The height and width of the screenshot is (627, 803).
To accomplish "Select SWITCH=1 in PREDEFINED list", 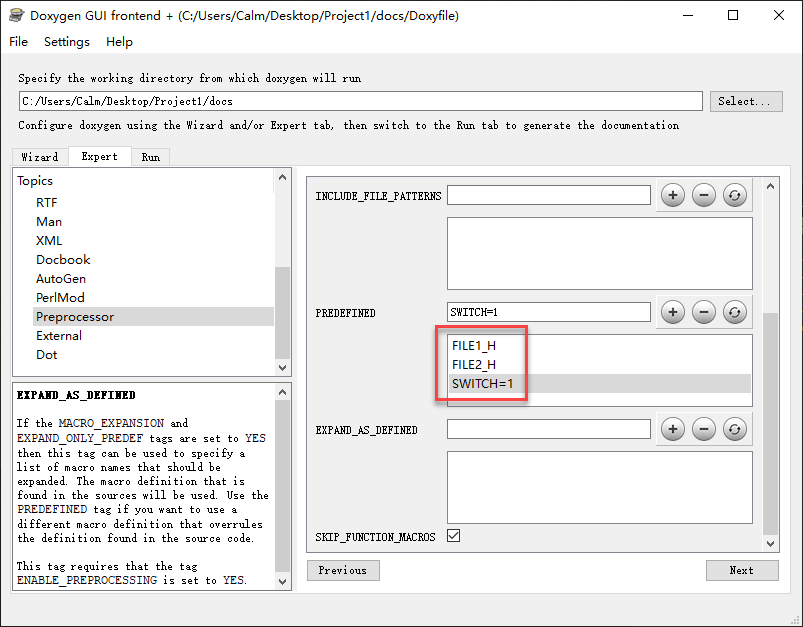I will pyautogui.click(x=600, y=384).
